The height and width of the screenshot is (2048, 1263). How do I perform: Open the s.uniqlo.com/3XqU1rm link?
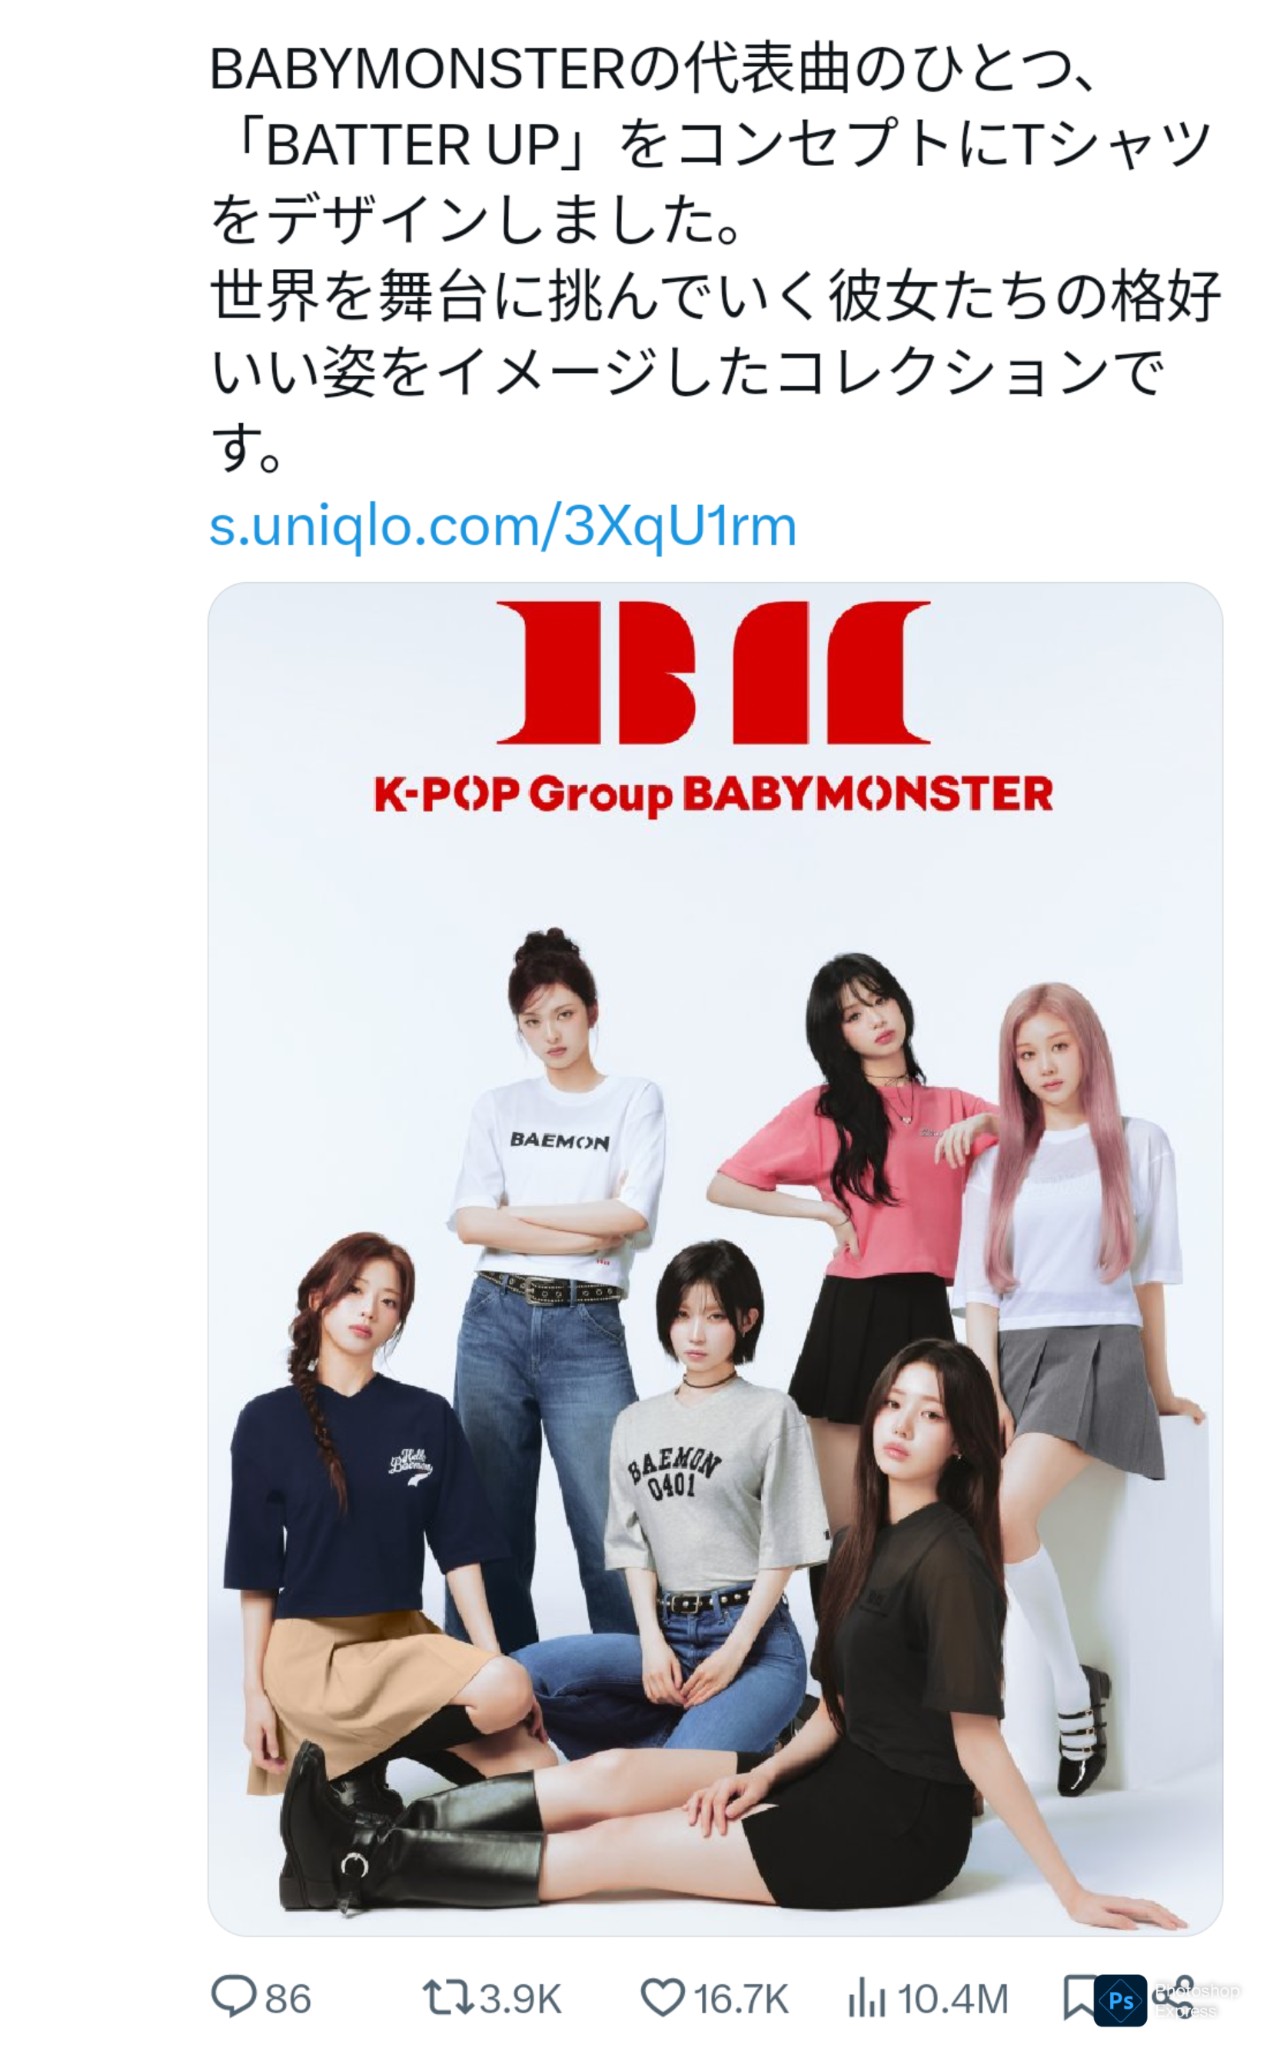click(x=503, y=525)
